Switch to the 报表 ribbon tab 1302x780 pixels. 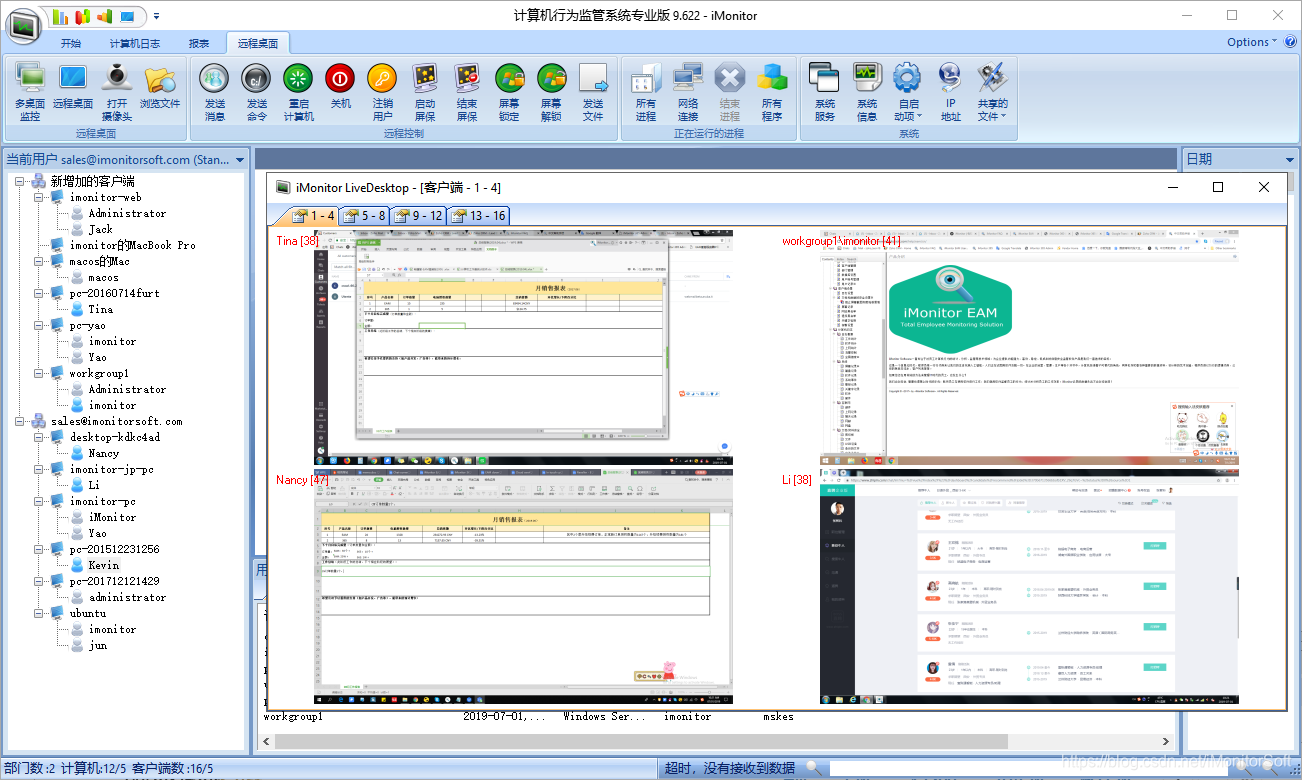[x=199, y=43]
